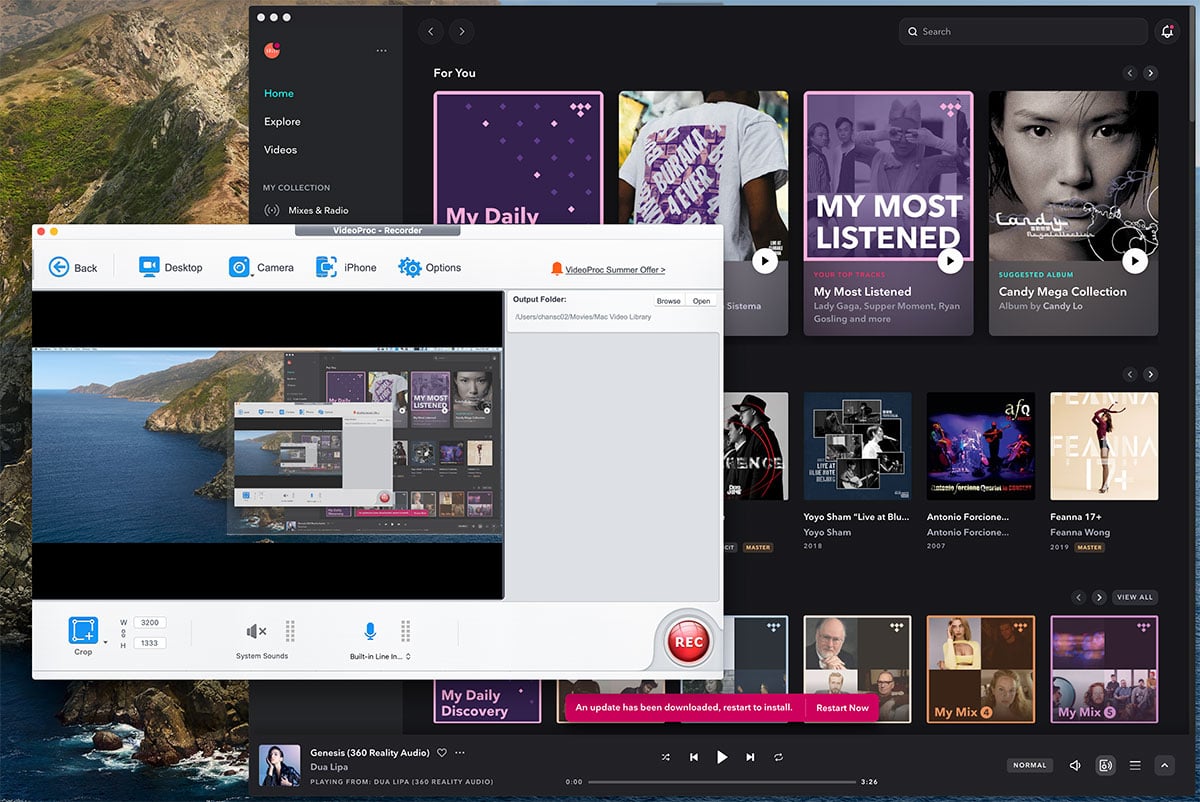Click Browse for output folder
Screen dimensions: 1200x802
click(669, 301)
